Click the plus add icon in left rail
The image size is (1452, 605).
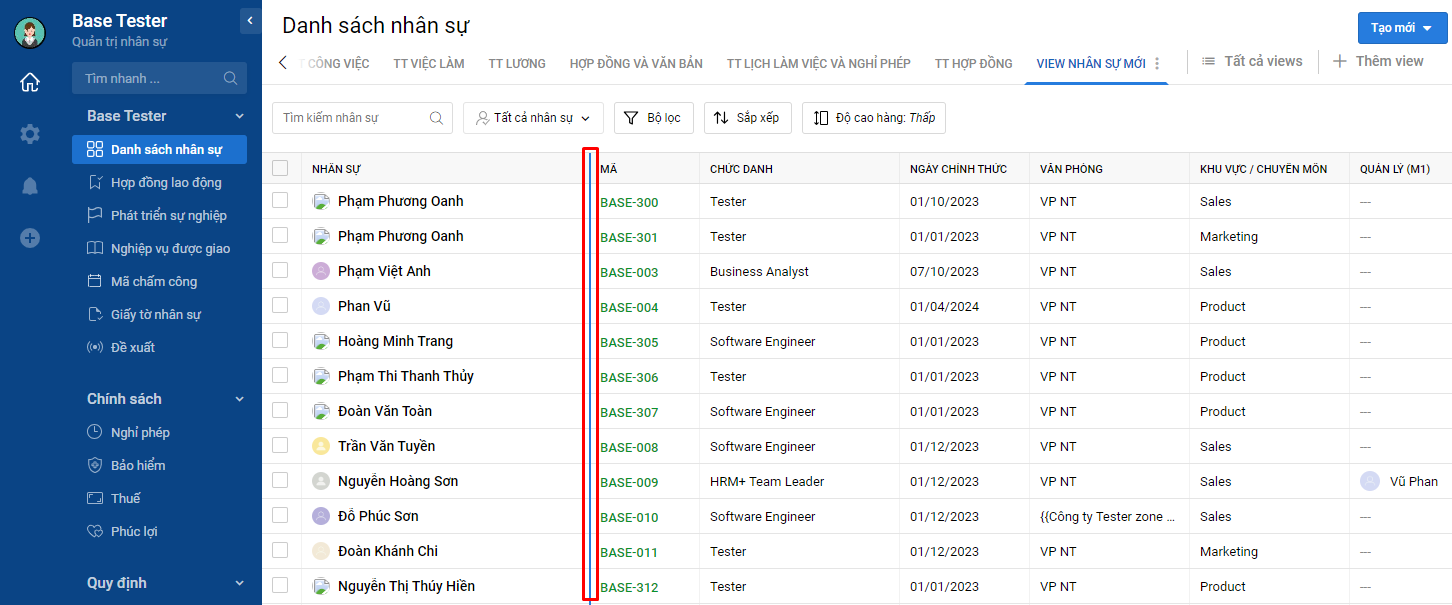tap(30, 238)
